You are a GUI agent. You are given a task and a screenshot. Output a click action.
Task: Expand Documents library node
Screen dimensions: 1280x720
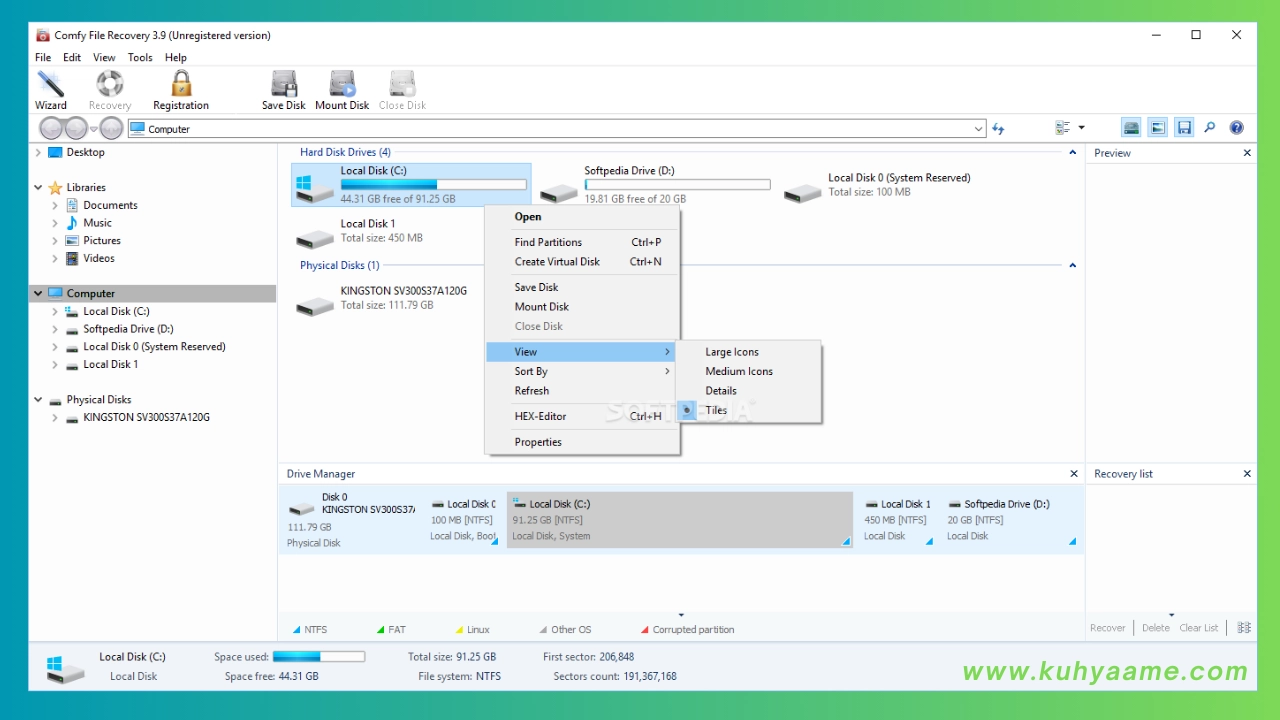tap(55, 205)
